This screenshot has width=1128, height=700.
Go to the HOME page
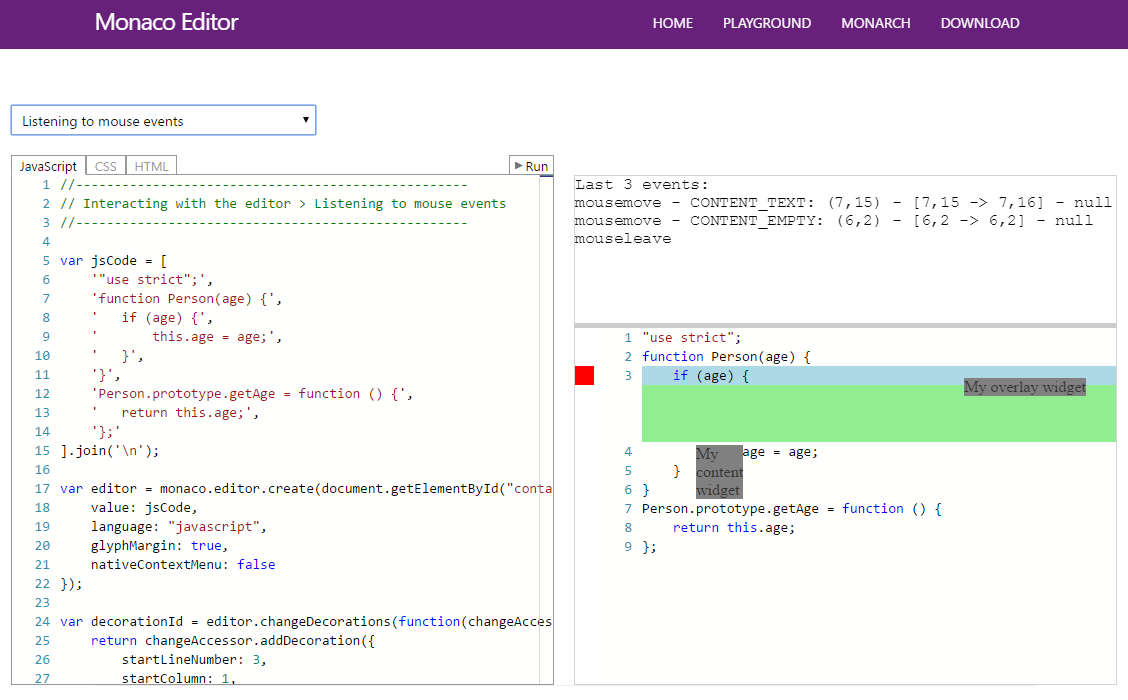click(673, 23)
